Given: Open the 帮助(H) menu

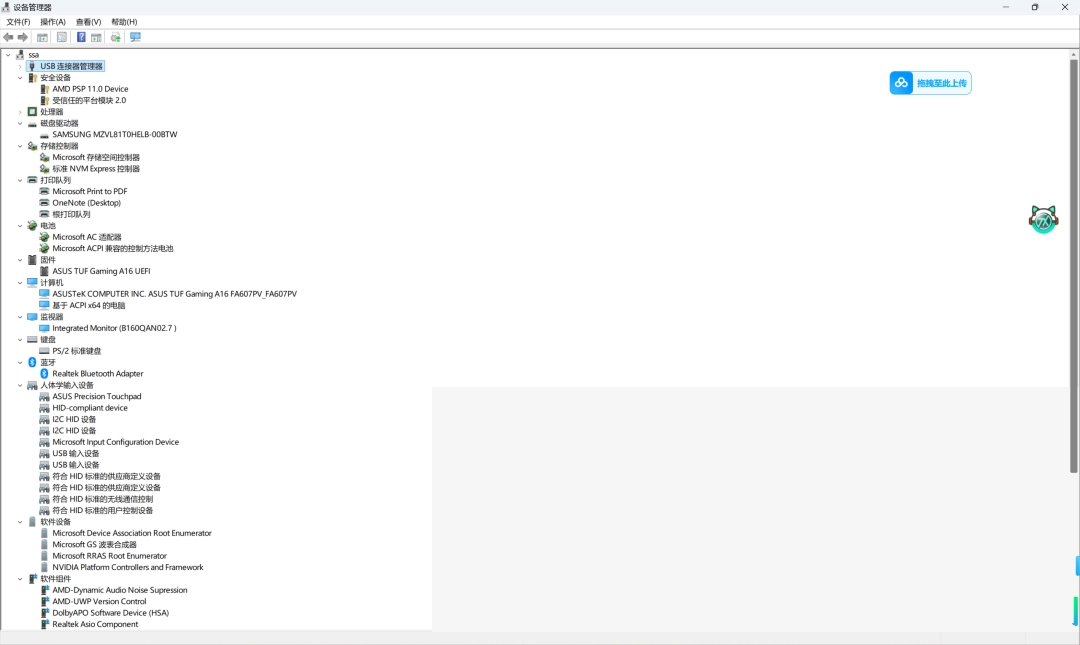Looking at the screenshot, I should (x=124, y=22).
